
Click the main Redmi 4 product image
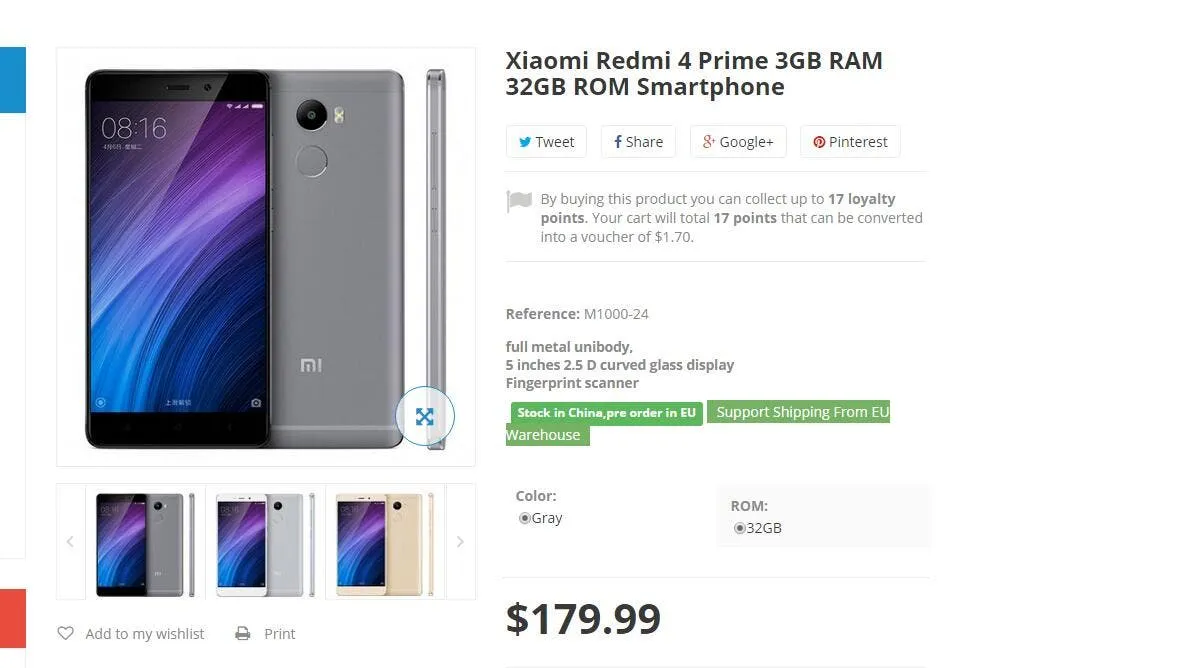[x=250, y=257]
